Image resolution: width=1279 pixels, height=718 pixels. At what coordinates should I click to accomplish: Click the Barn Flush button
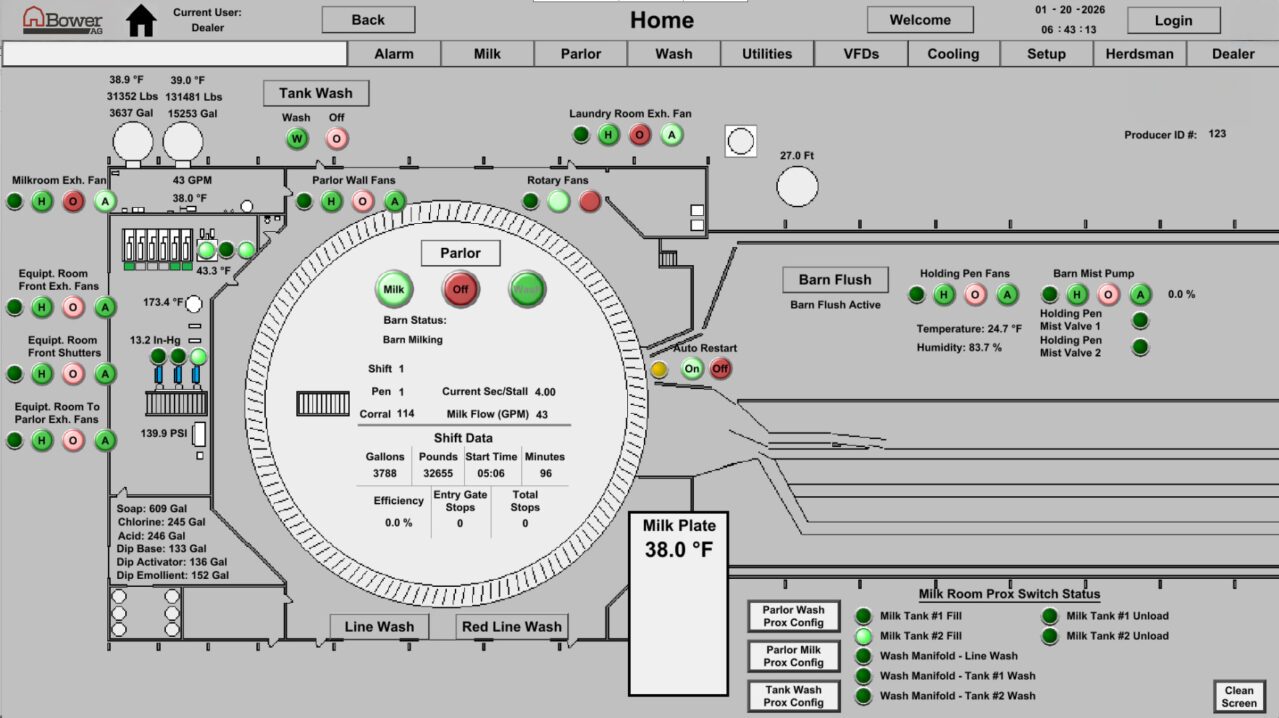(x=835, y=280)
